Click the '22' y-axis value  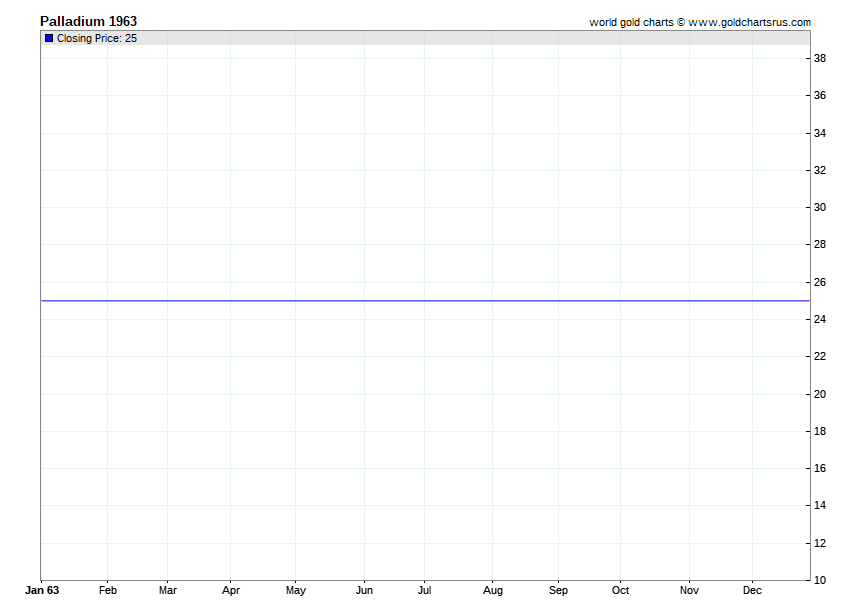[820, 356]
